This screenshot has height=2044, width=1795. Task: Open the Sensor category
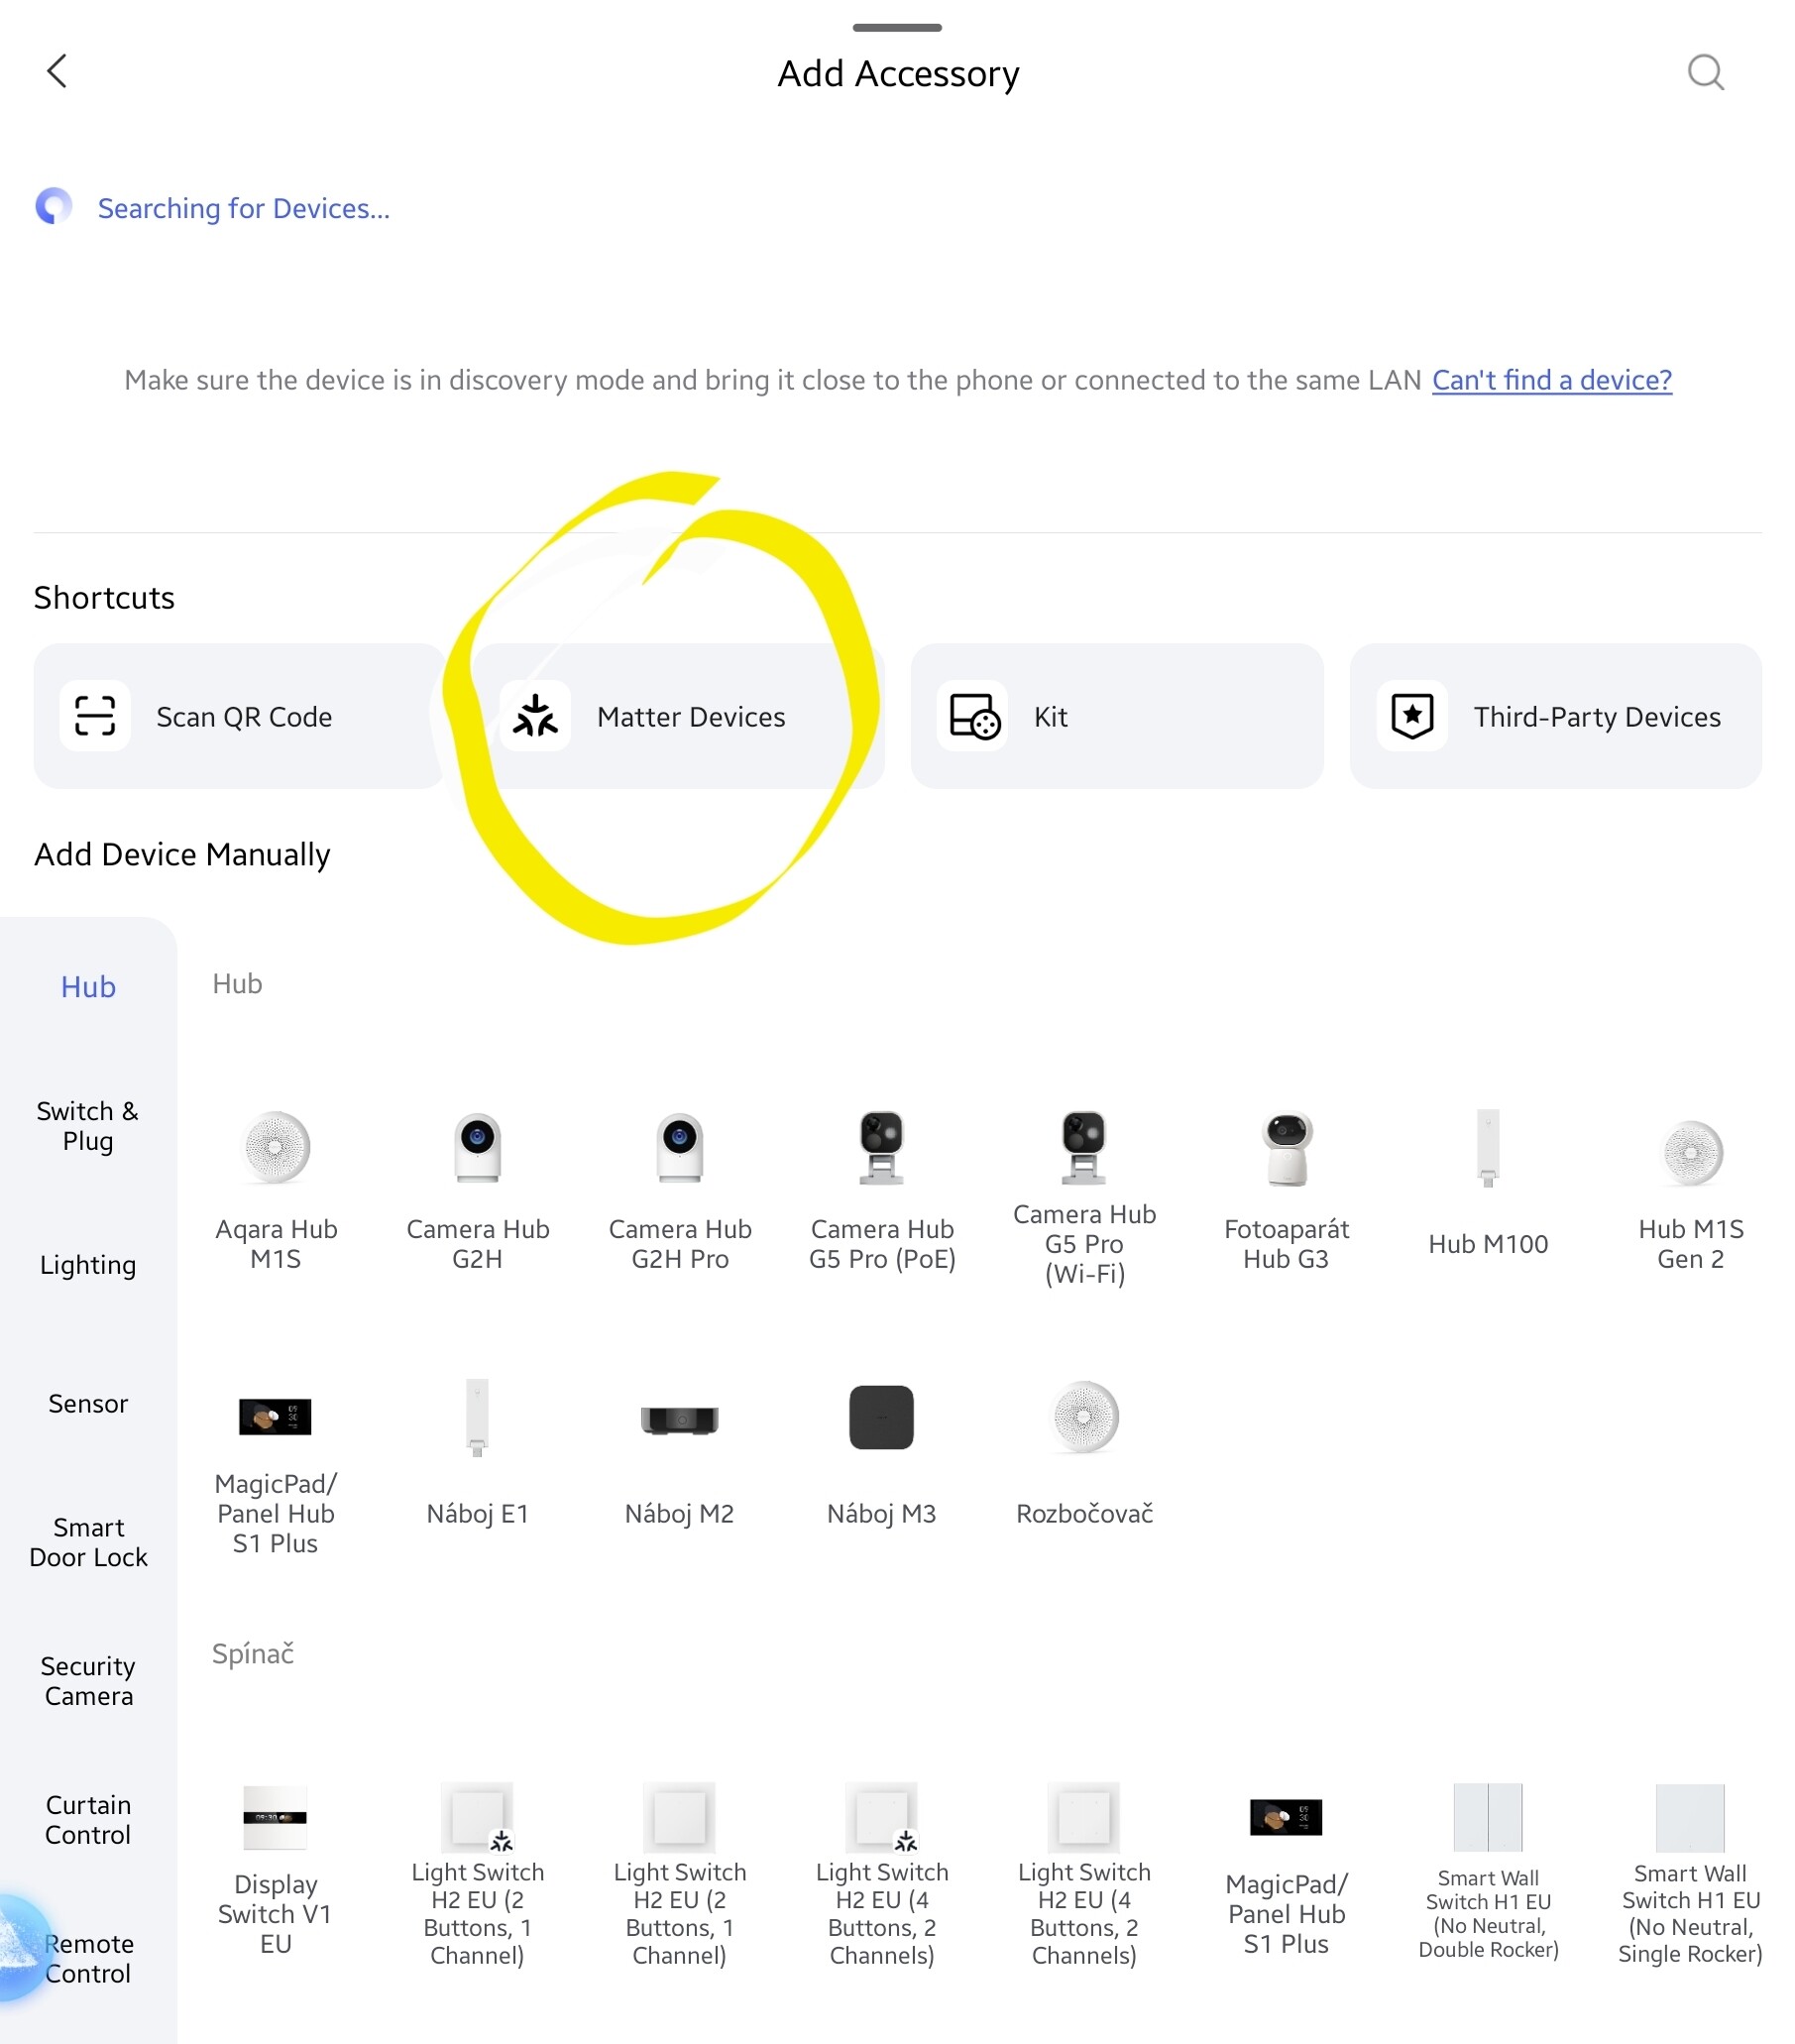[88, 1403]
